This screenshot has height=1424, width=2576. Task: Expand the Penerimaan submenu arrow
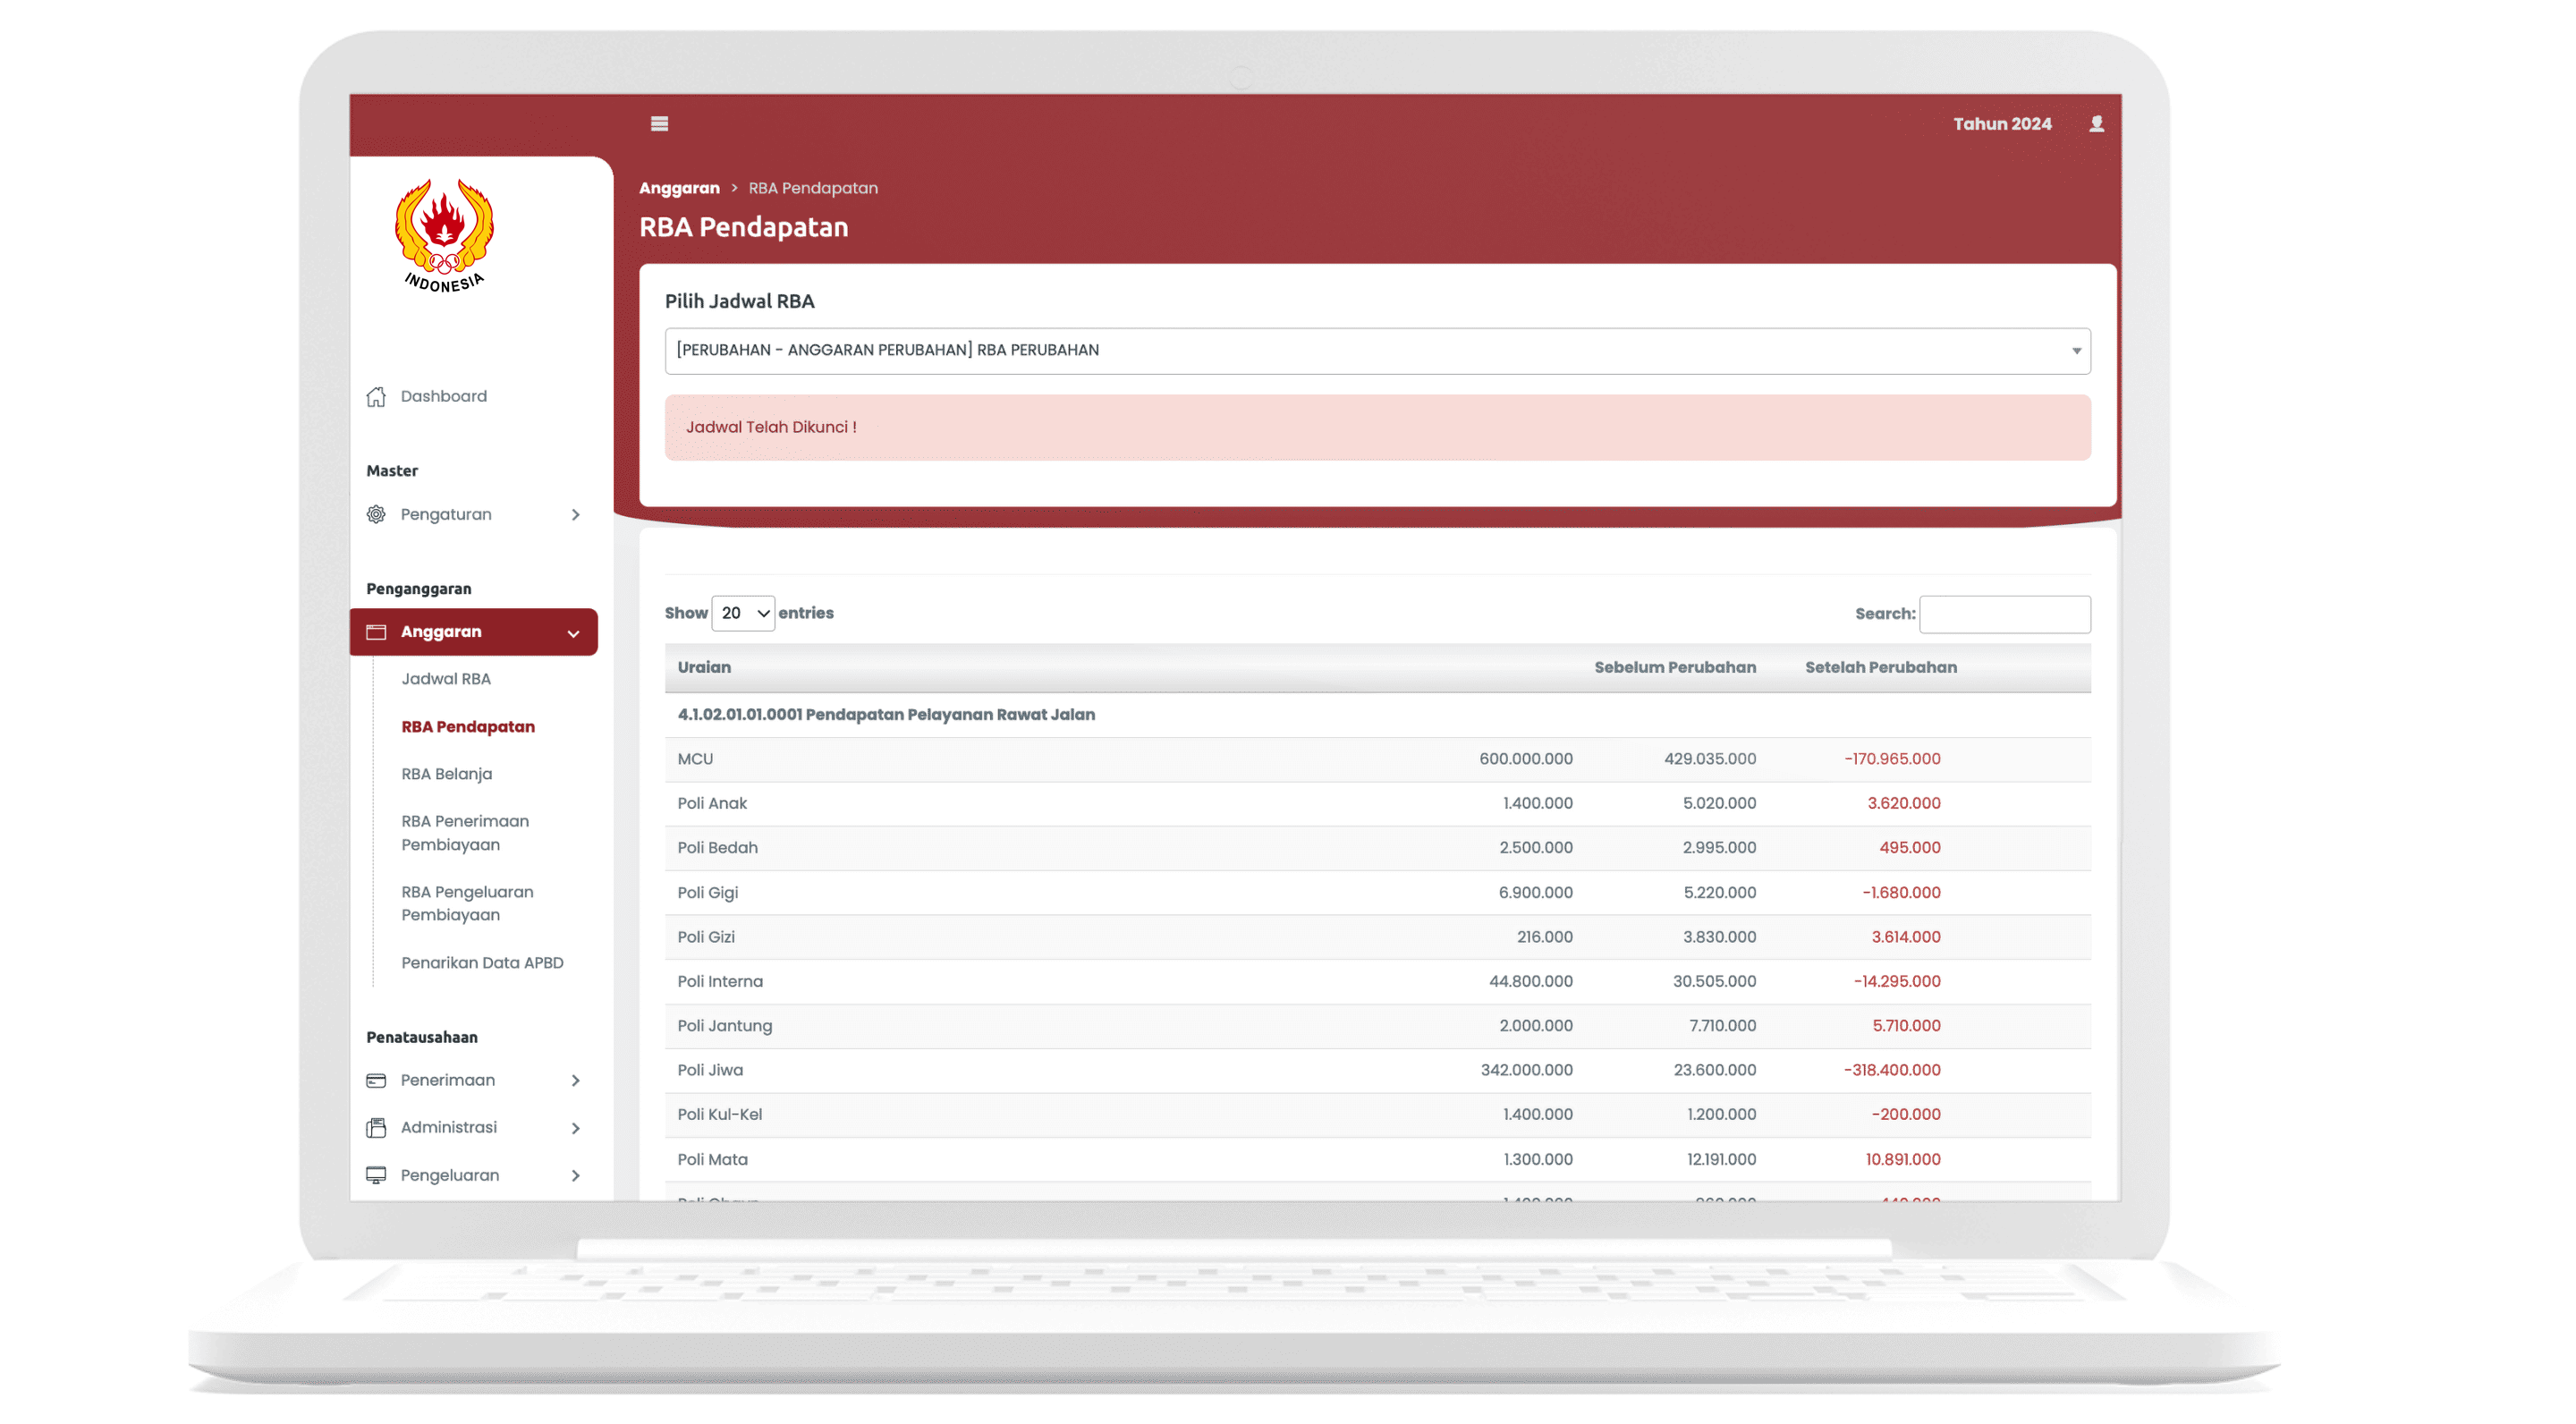[x=576, y=1080]
